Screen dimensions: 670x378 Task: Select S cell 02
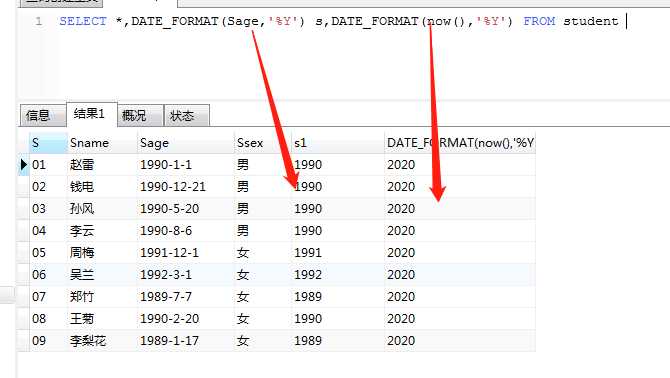pos(48,187)
